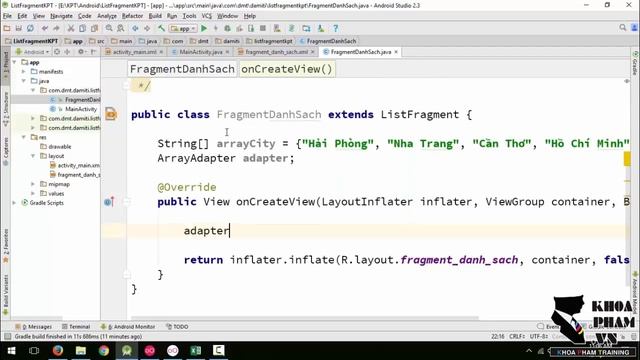The width and height of the screenshot is (640, 360).
Task: Open the Android project view dropdown
Action: [x=32, y=52]
